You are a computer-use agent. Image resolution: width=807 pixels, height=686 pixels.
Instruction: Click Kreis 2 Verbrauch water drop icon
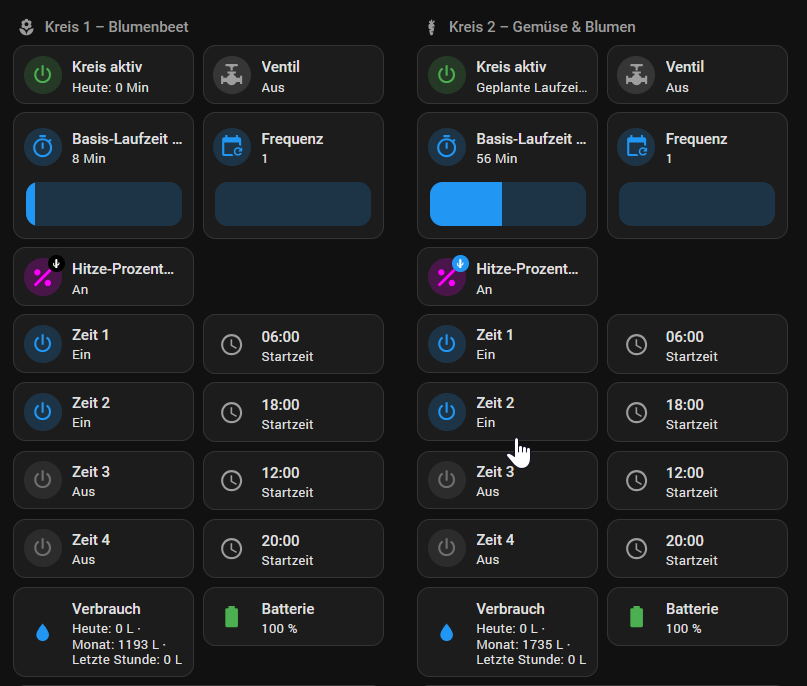point(447,632)
